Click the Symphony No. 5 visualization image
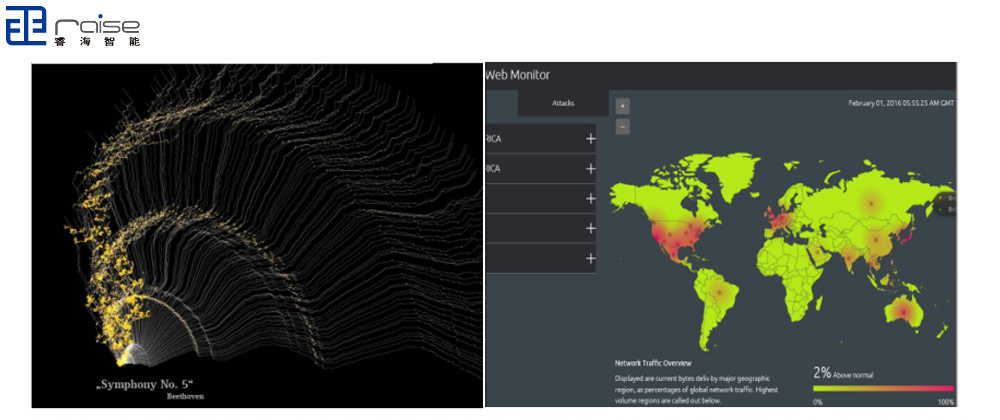This screenshot has height=420, width=1000. 257,235
